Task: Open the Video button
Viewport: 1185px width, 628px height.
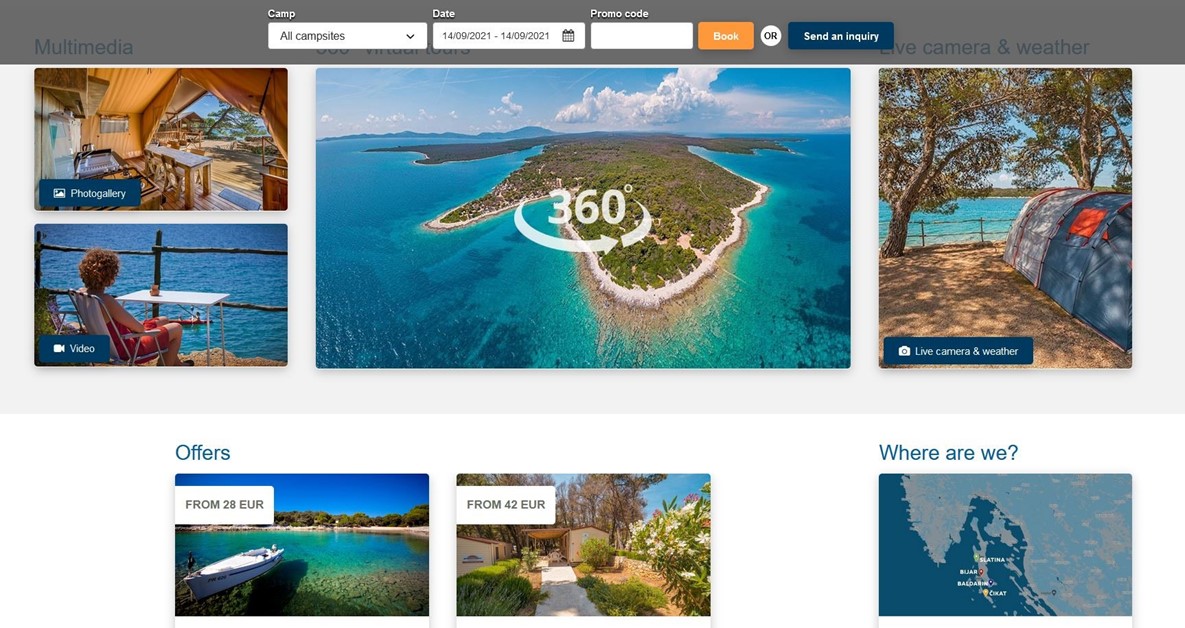Action: pos(74,348)
